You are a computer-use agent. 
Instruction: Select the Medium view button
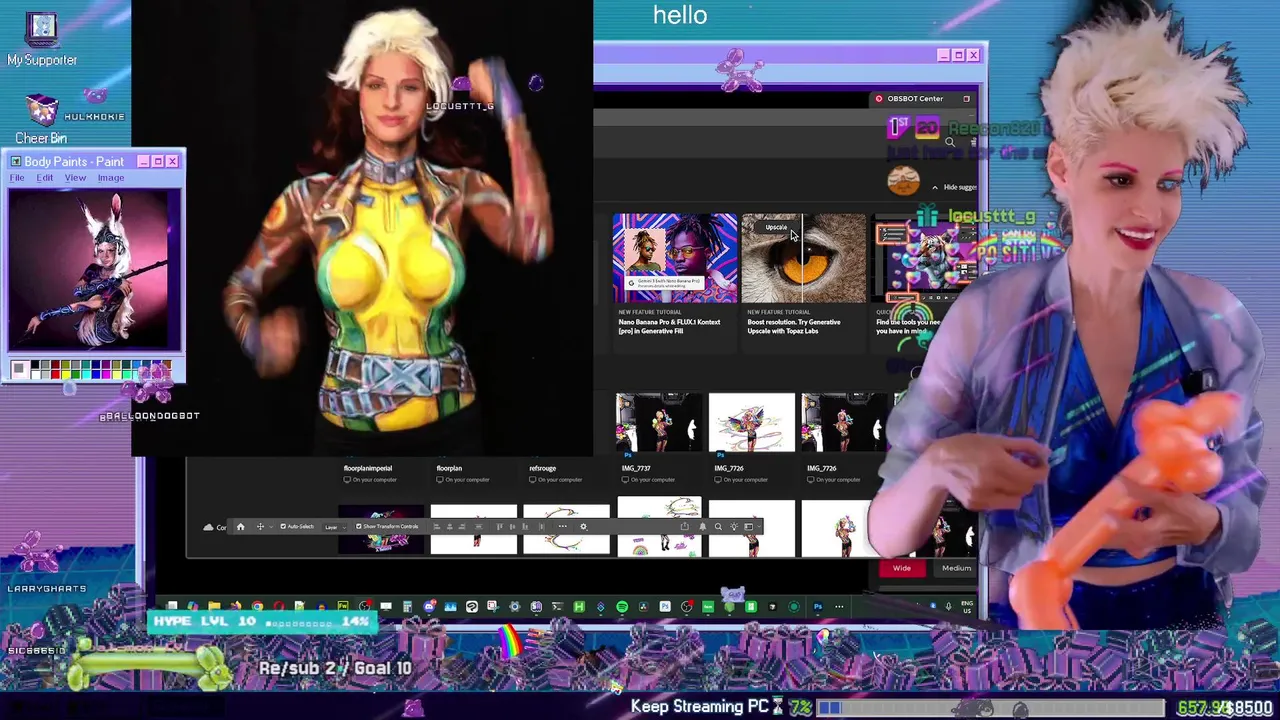[x=956, y=568]
